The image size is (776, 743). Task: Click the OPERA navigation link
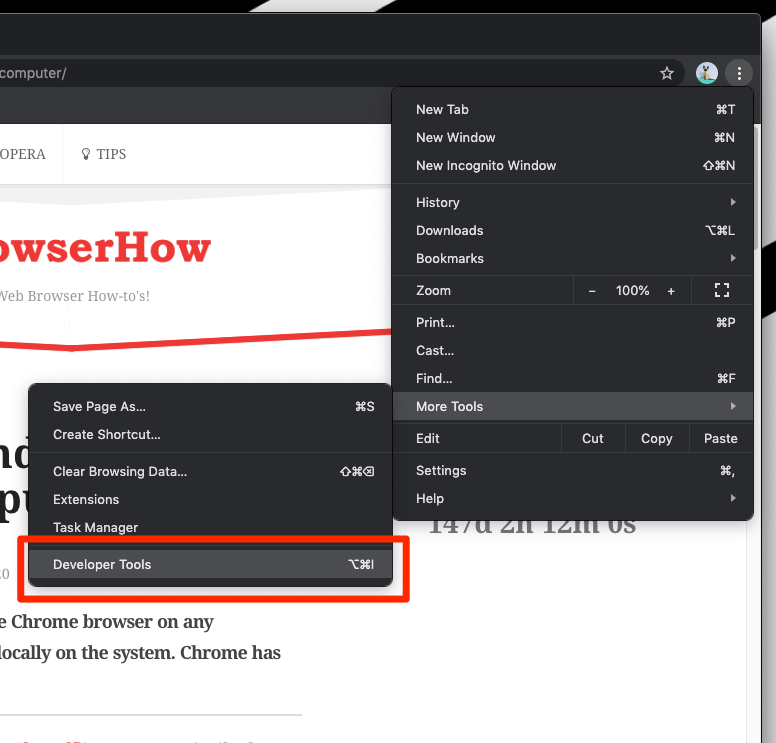pos(22,154)
